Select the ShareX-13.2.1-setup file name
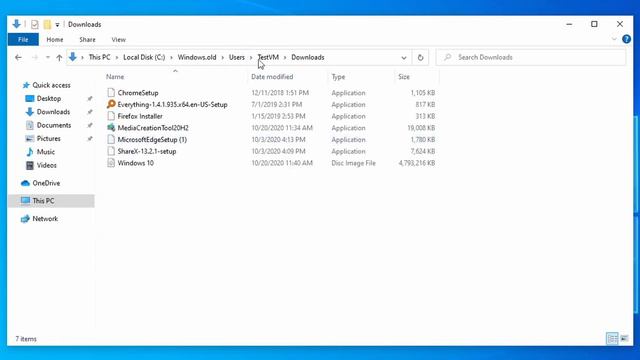Image resolution: width=640 pixels, height=360 pixels. point(147,151)
